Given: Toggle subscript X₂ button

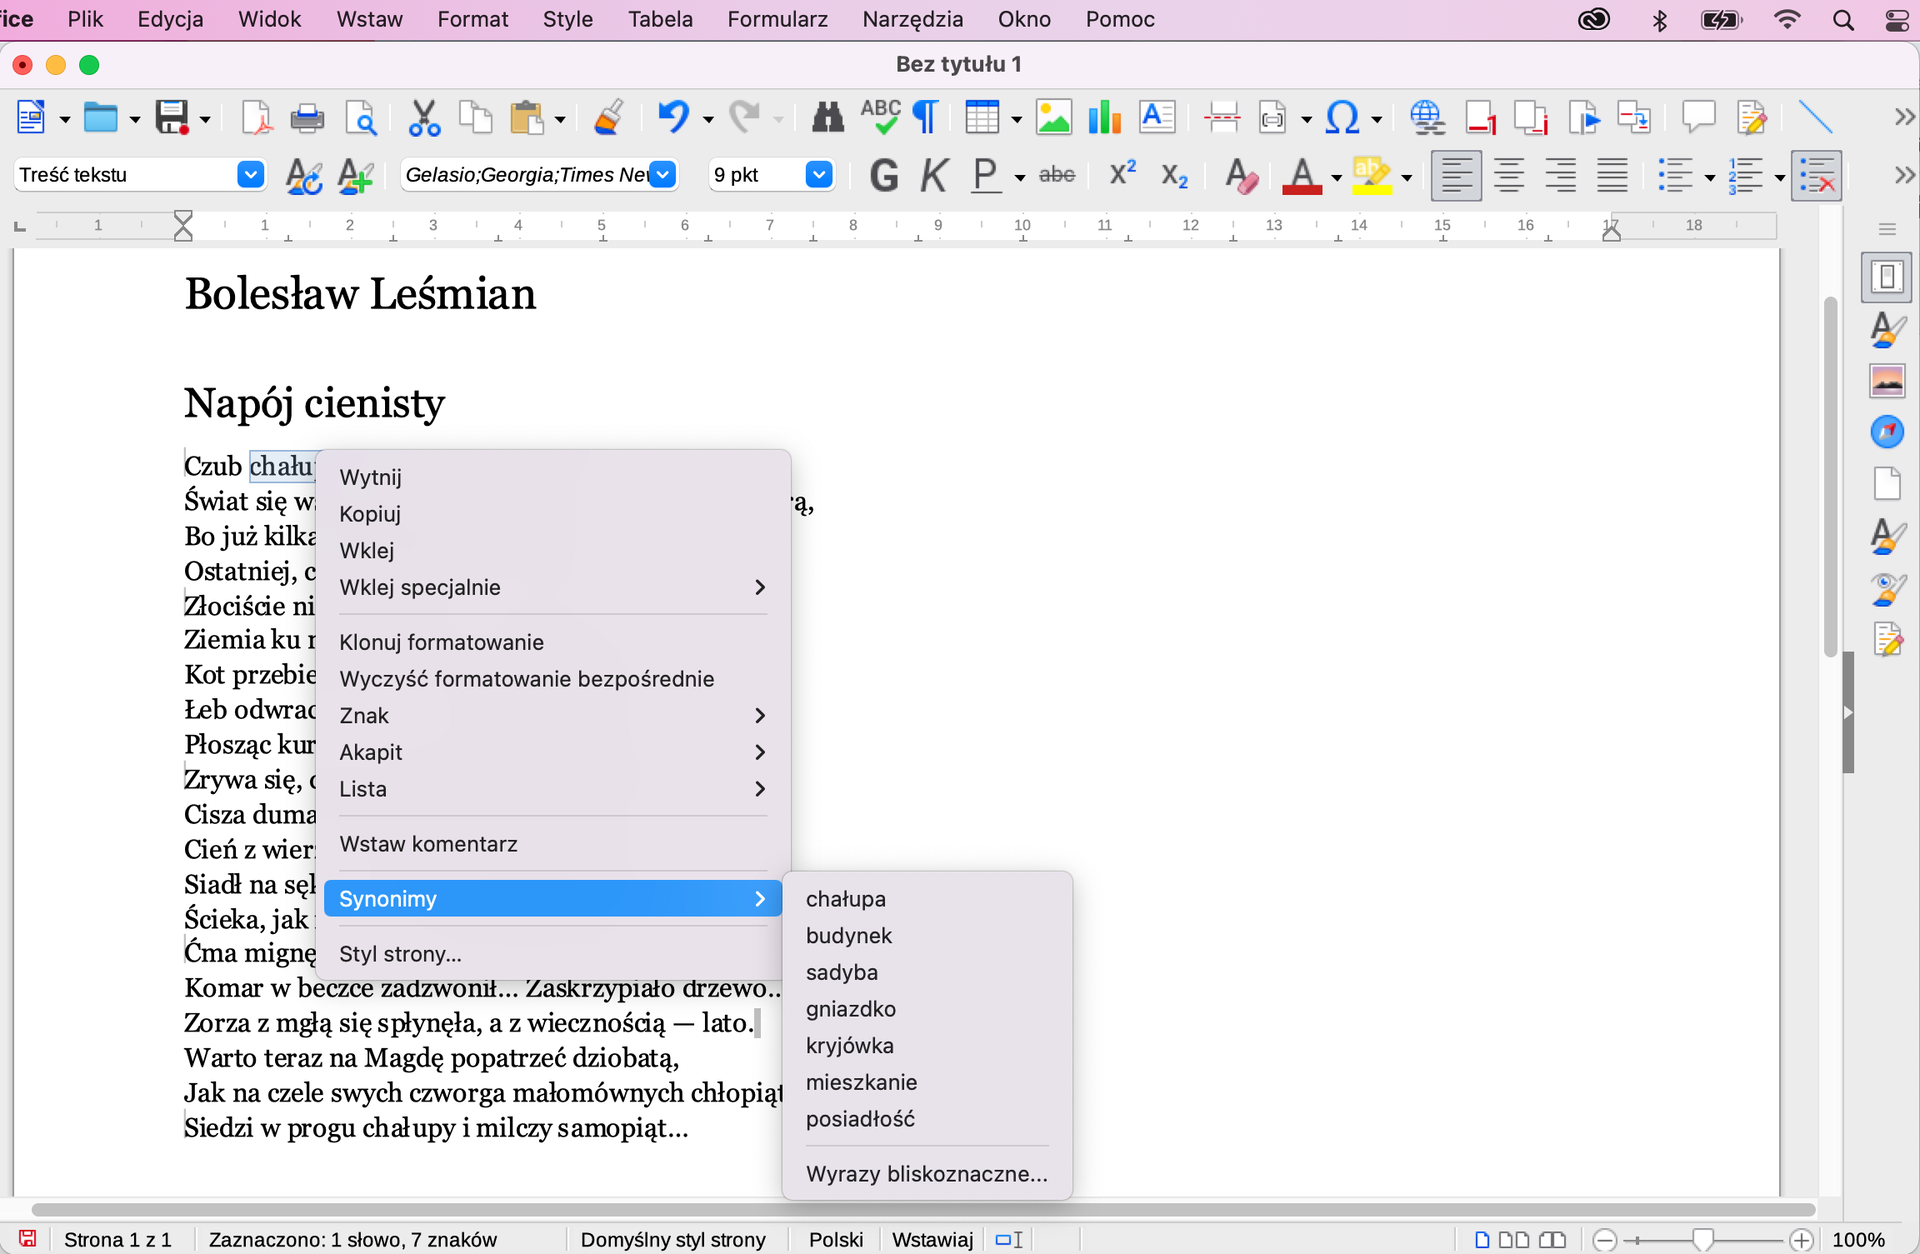Looking at the screenshot, I should pos(1174,177).
